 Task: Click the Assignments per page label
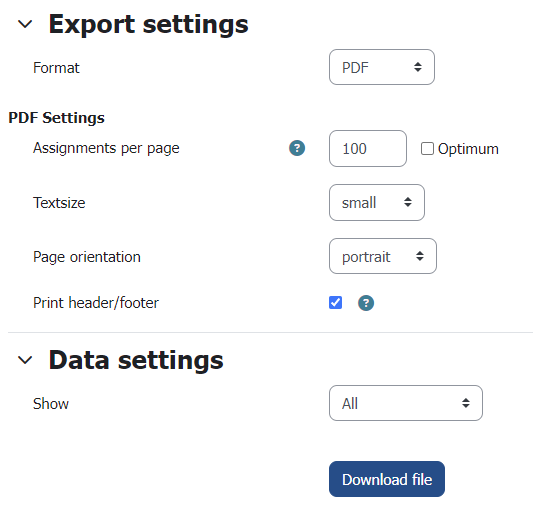[x=106, y=149]
